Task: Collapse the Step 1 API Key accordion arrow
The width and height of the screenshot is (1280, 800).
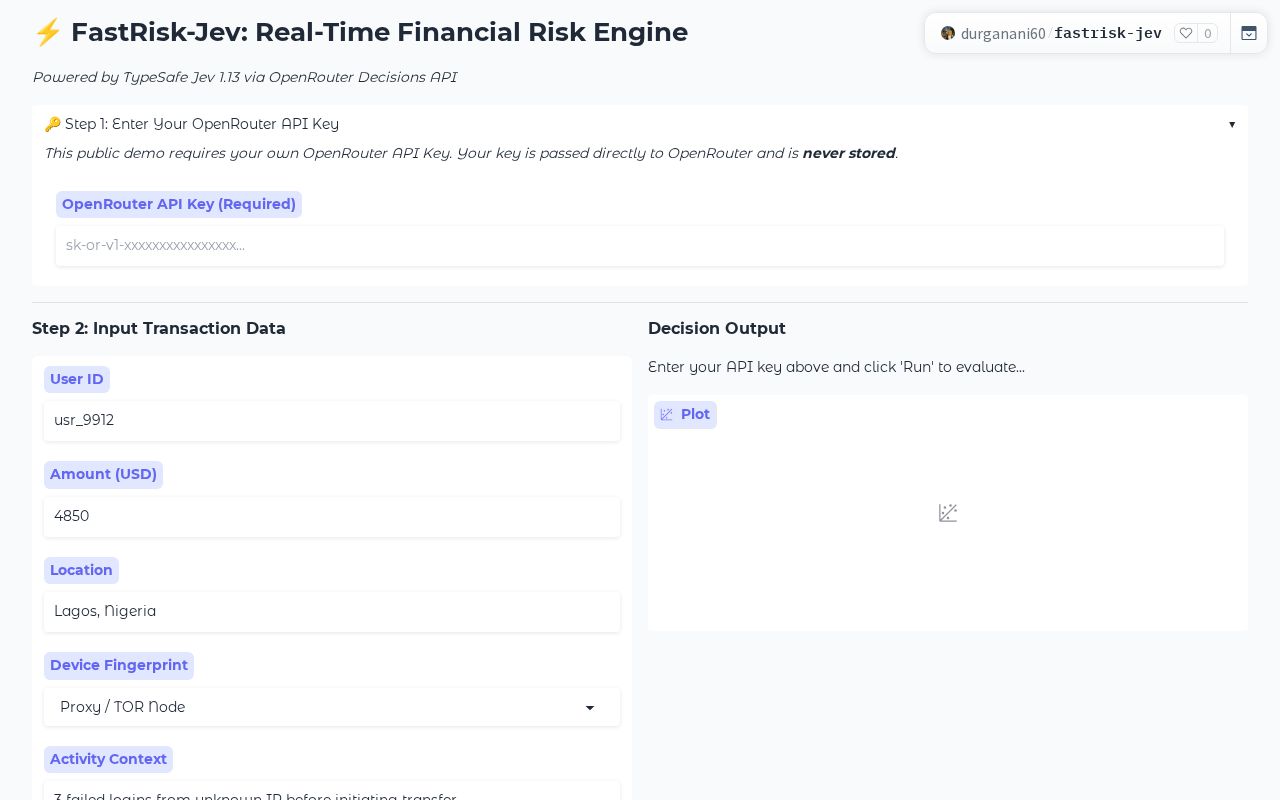Action: pyautogui.click(x=1232, y=124)
